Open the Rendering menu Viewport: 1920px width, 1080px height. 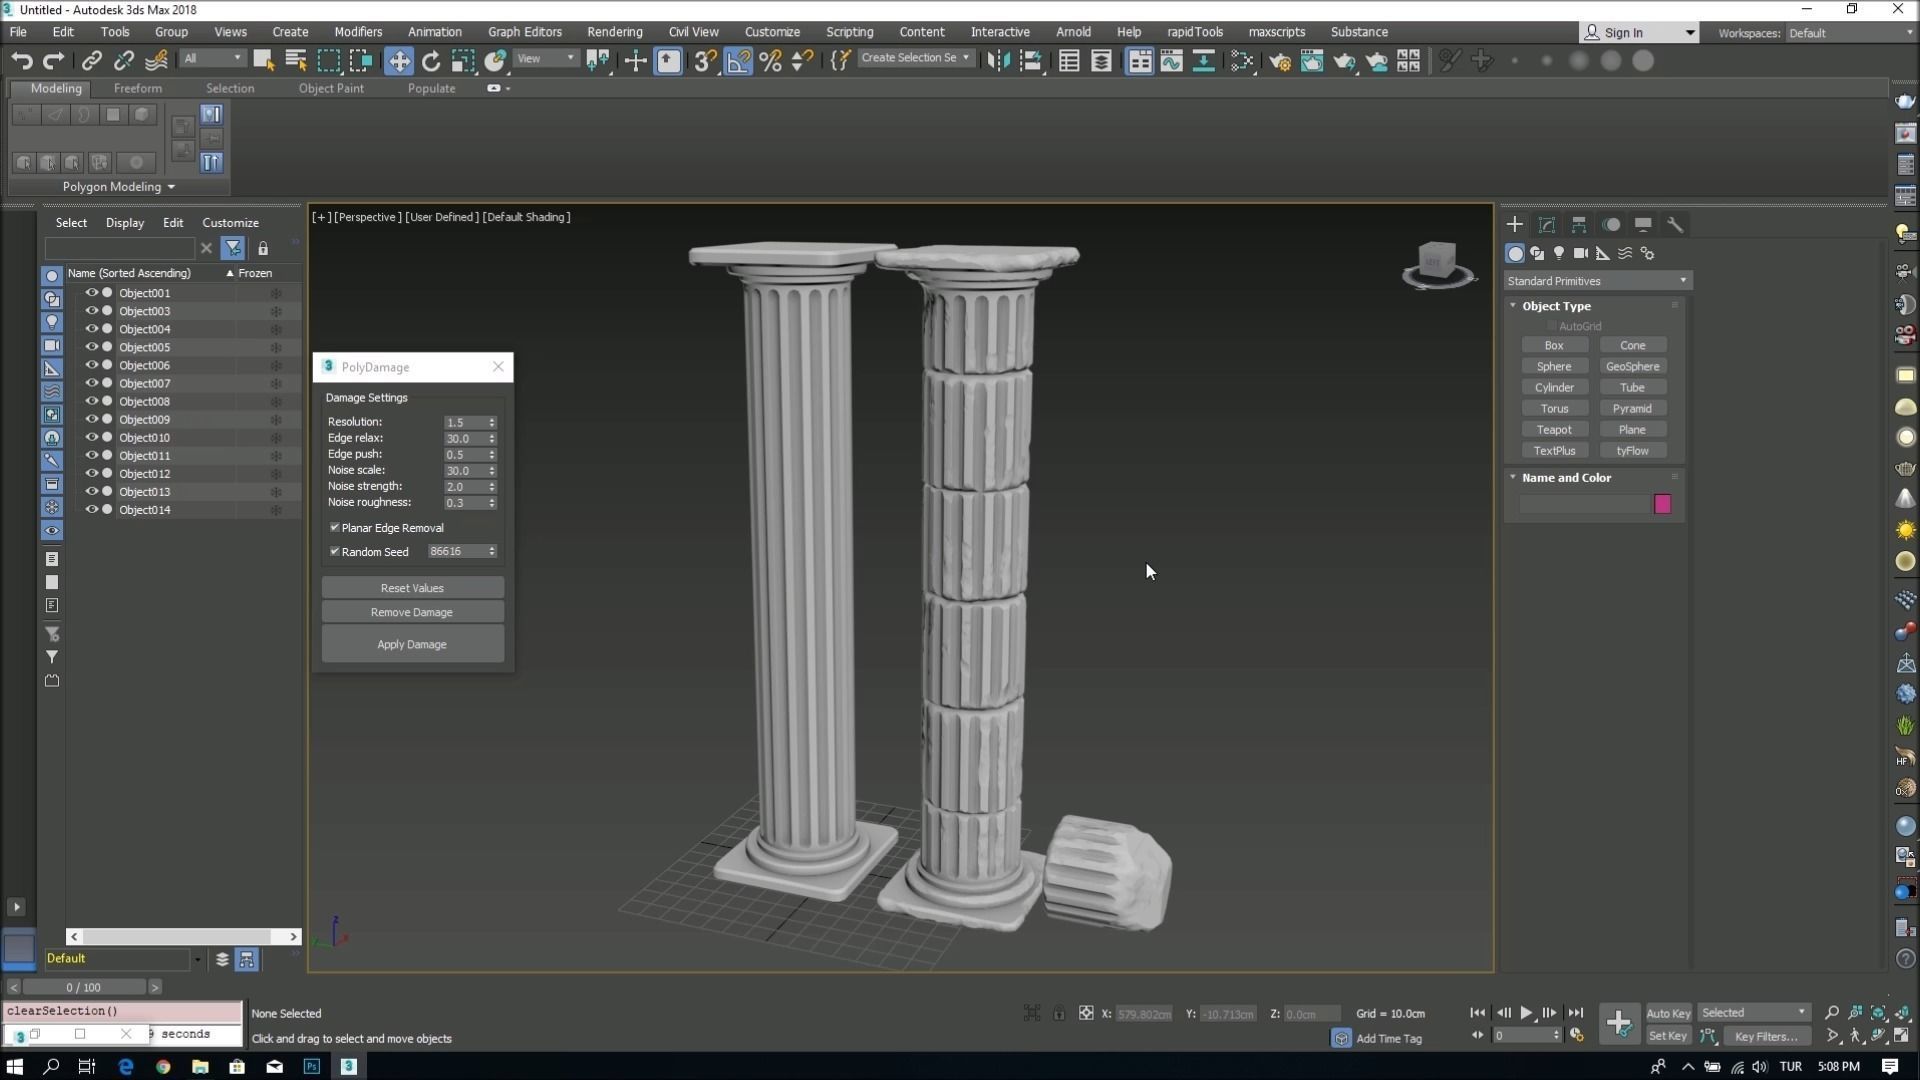614,32
